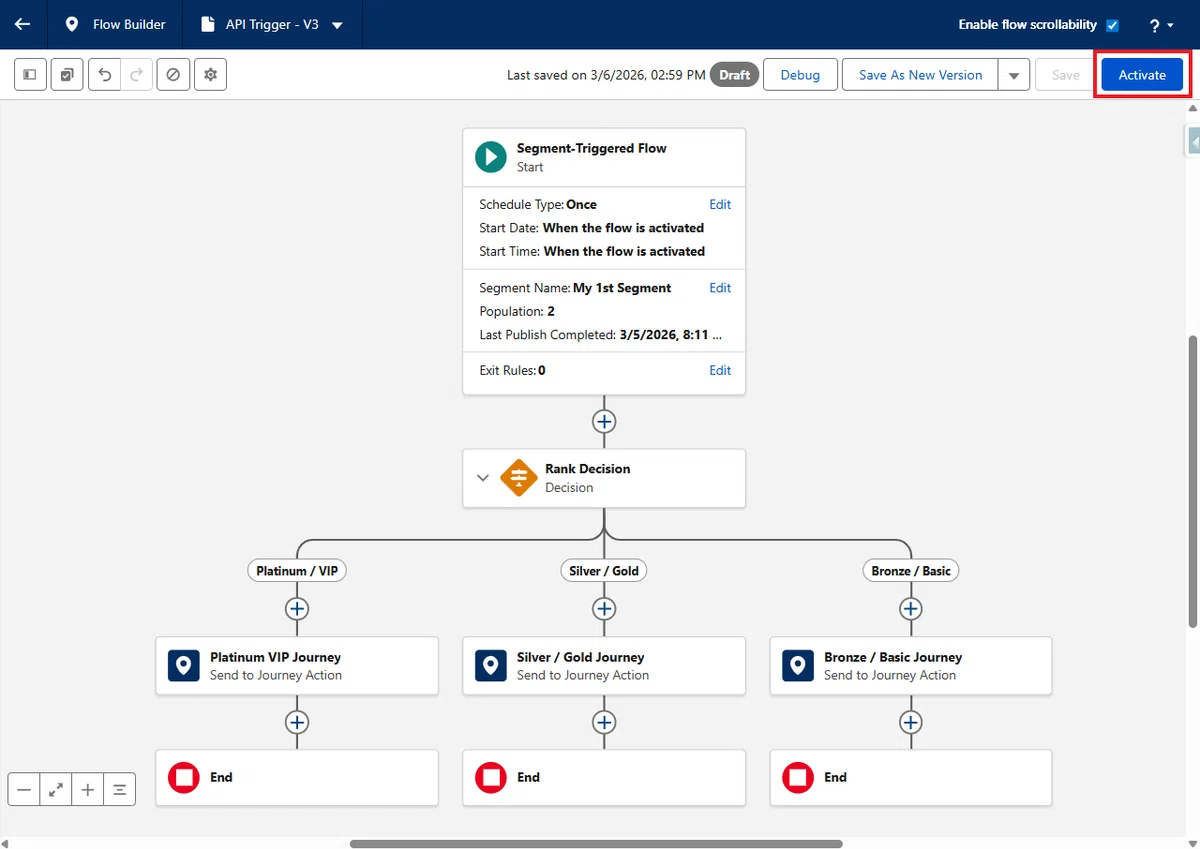Open flow settings gear icon
The height and width of the screenshot is (849, 1200).
[x=210, y=75]
